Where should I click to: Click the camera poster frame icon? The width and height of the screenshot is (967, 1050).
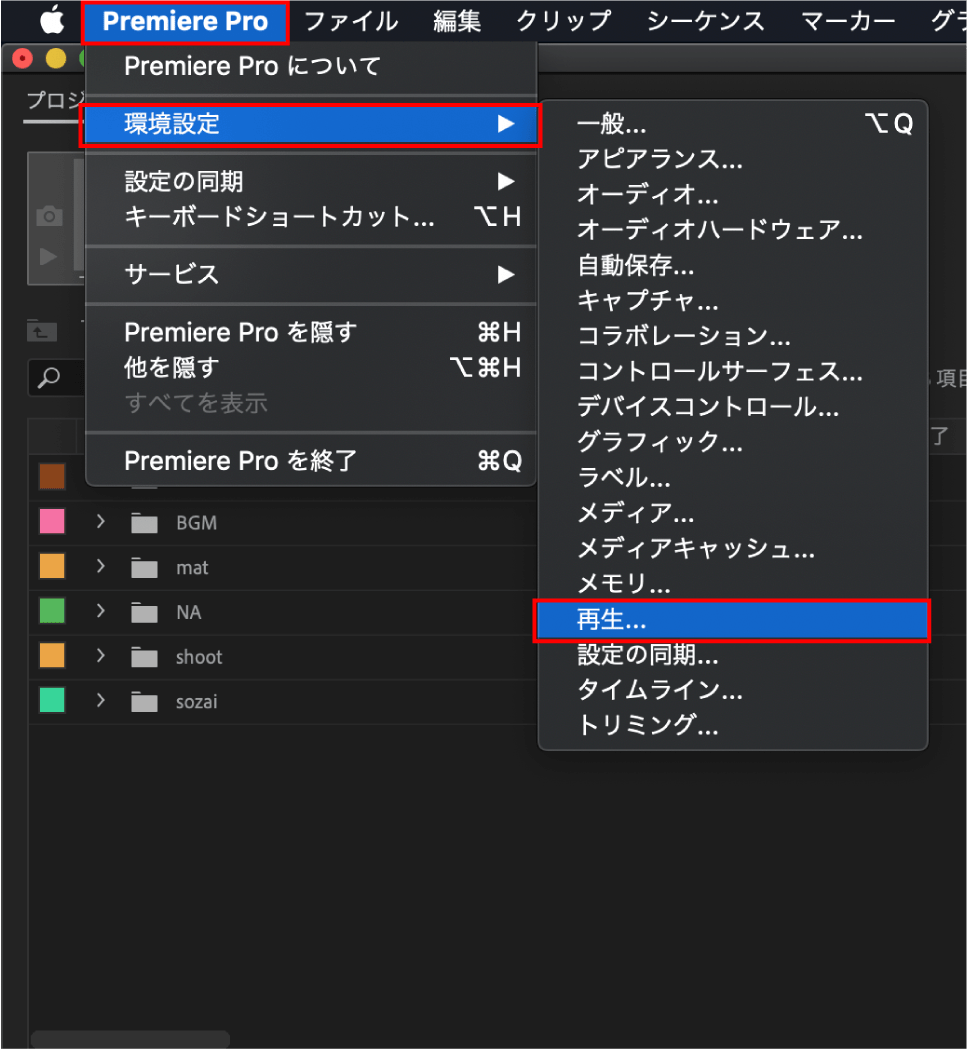49,216
